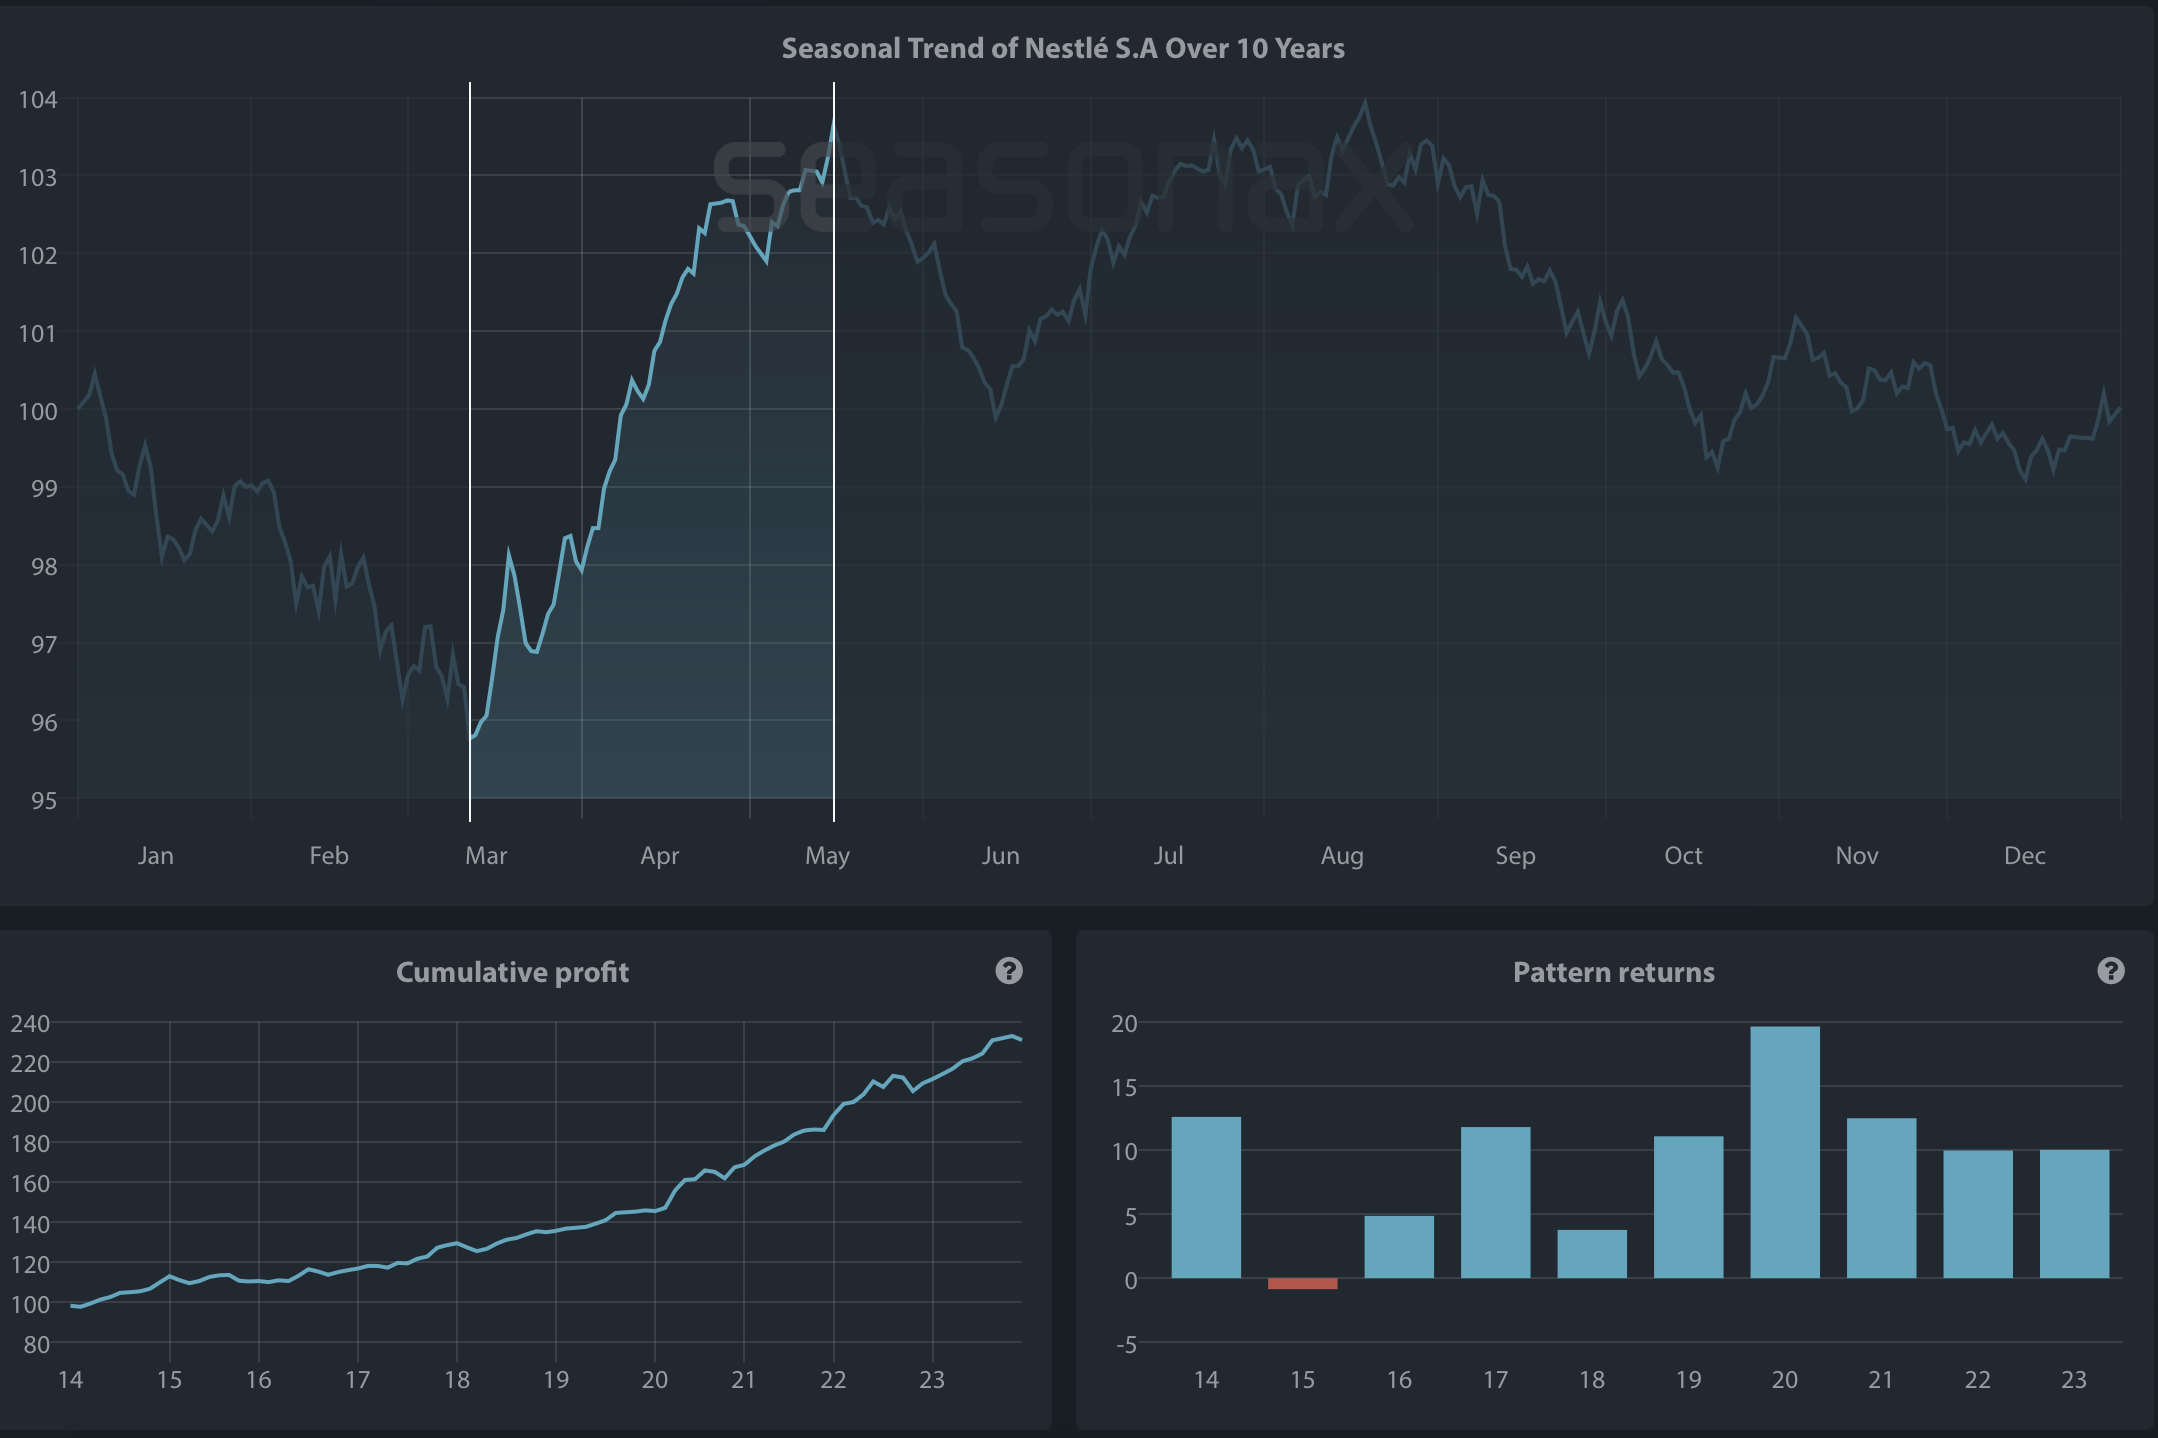2158x1438 pixels.
Task: Select the 2018 bar in Pattern returns
Action: 1592,1254
